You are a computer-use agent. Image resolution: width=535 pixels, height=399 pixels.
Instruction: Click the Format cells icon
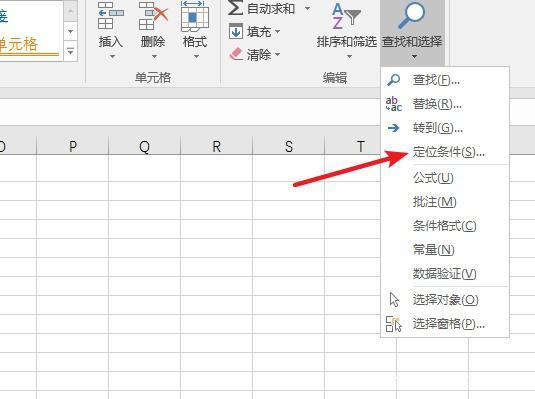(x=195, y=16)
